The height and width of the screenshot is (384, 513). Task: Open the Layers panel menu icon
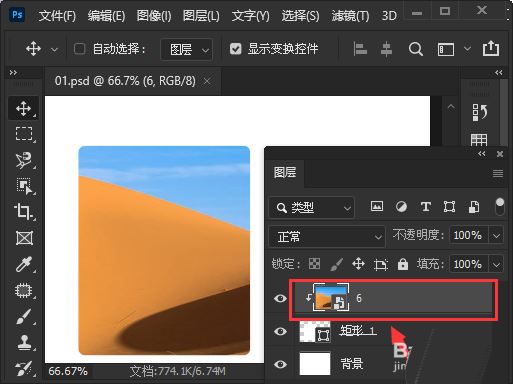click(498, 173)
